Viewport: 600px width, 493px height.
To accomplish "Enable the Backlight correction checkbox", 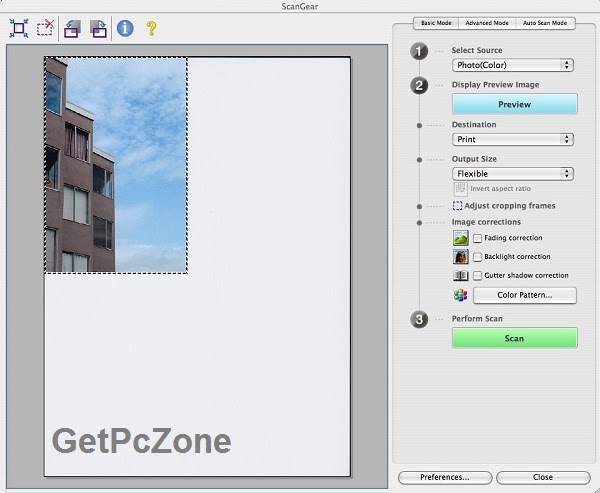I will [x=477, y=257].
